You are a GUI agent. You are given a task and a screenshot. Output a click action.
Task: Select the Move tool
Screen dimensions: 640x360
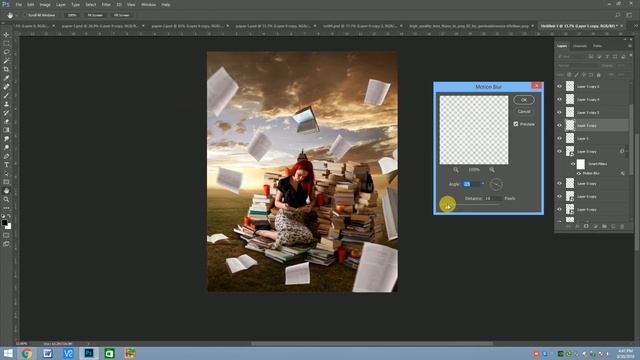click(6, 35)
